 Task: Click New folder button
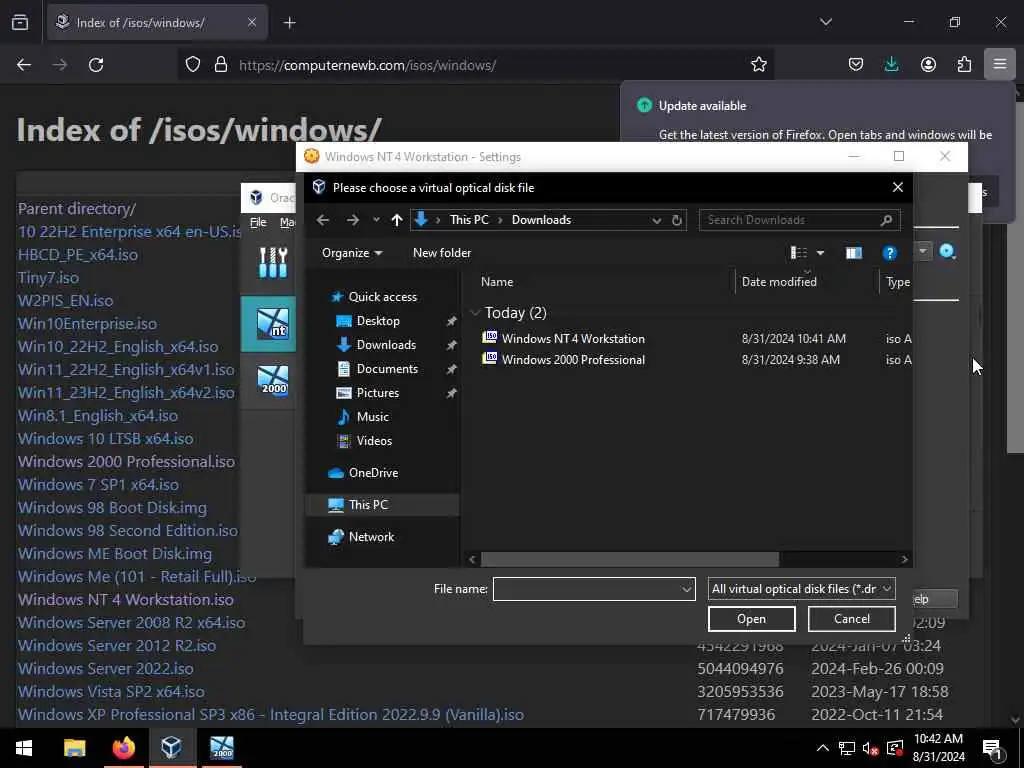tap(441, 253)
